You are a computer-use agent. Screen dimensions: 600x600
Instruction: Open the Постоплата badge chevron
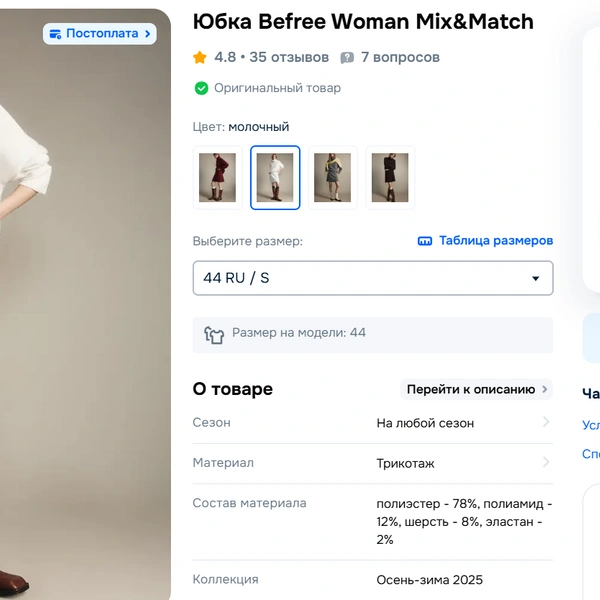click(x=149, y=34)
